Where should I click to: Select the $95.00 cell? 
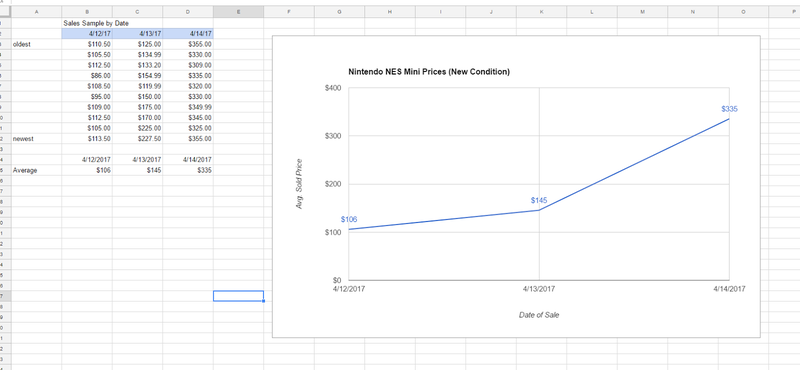click(87, 96)
